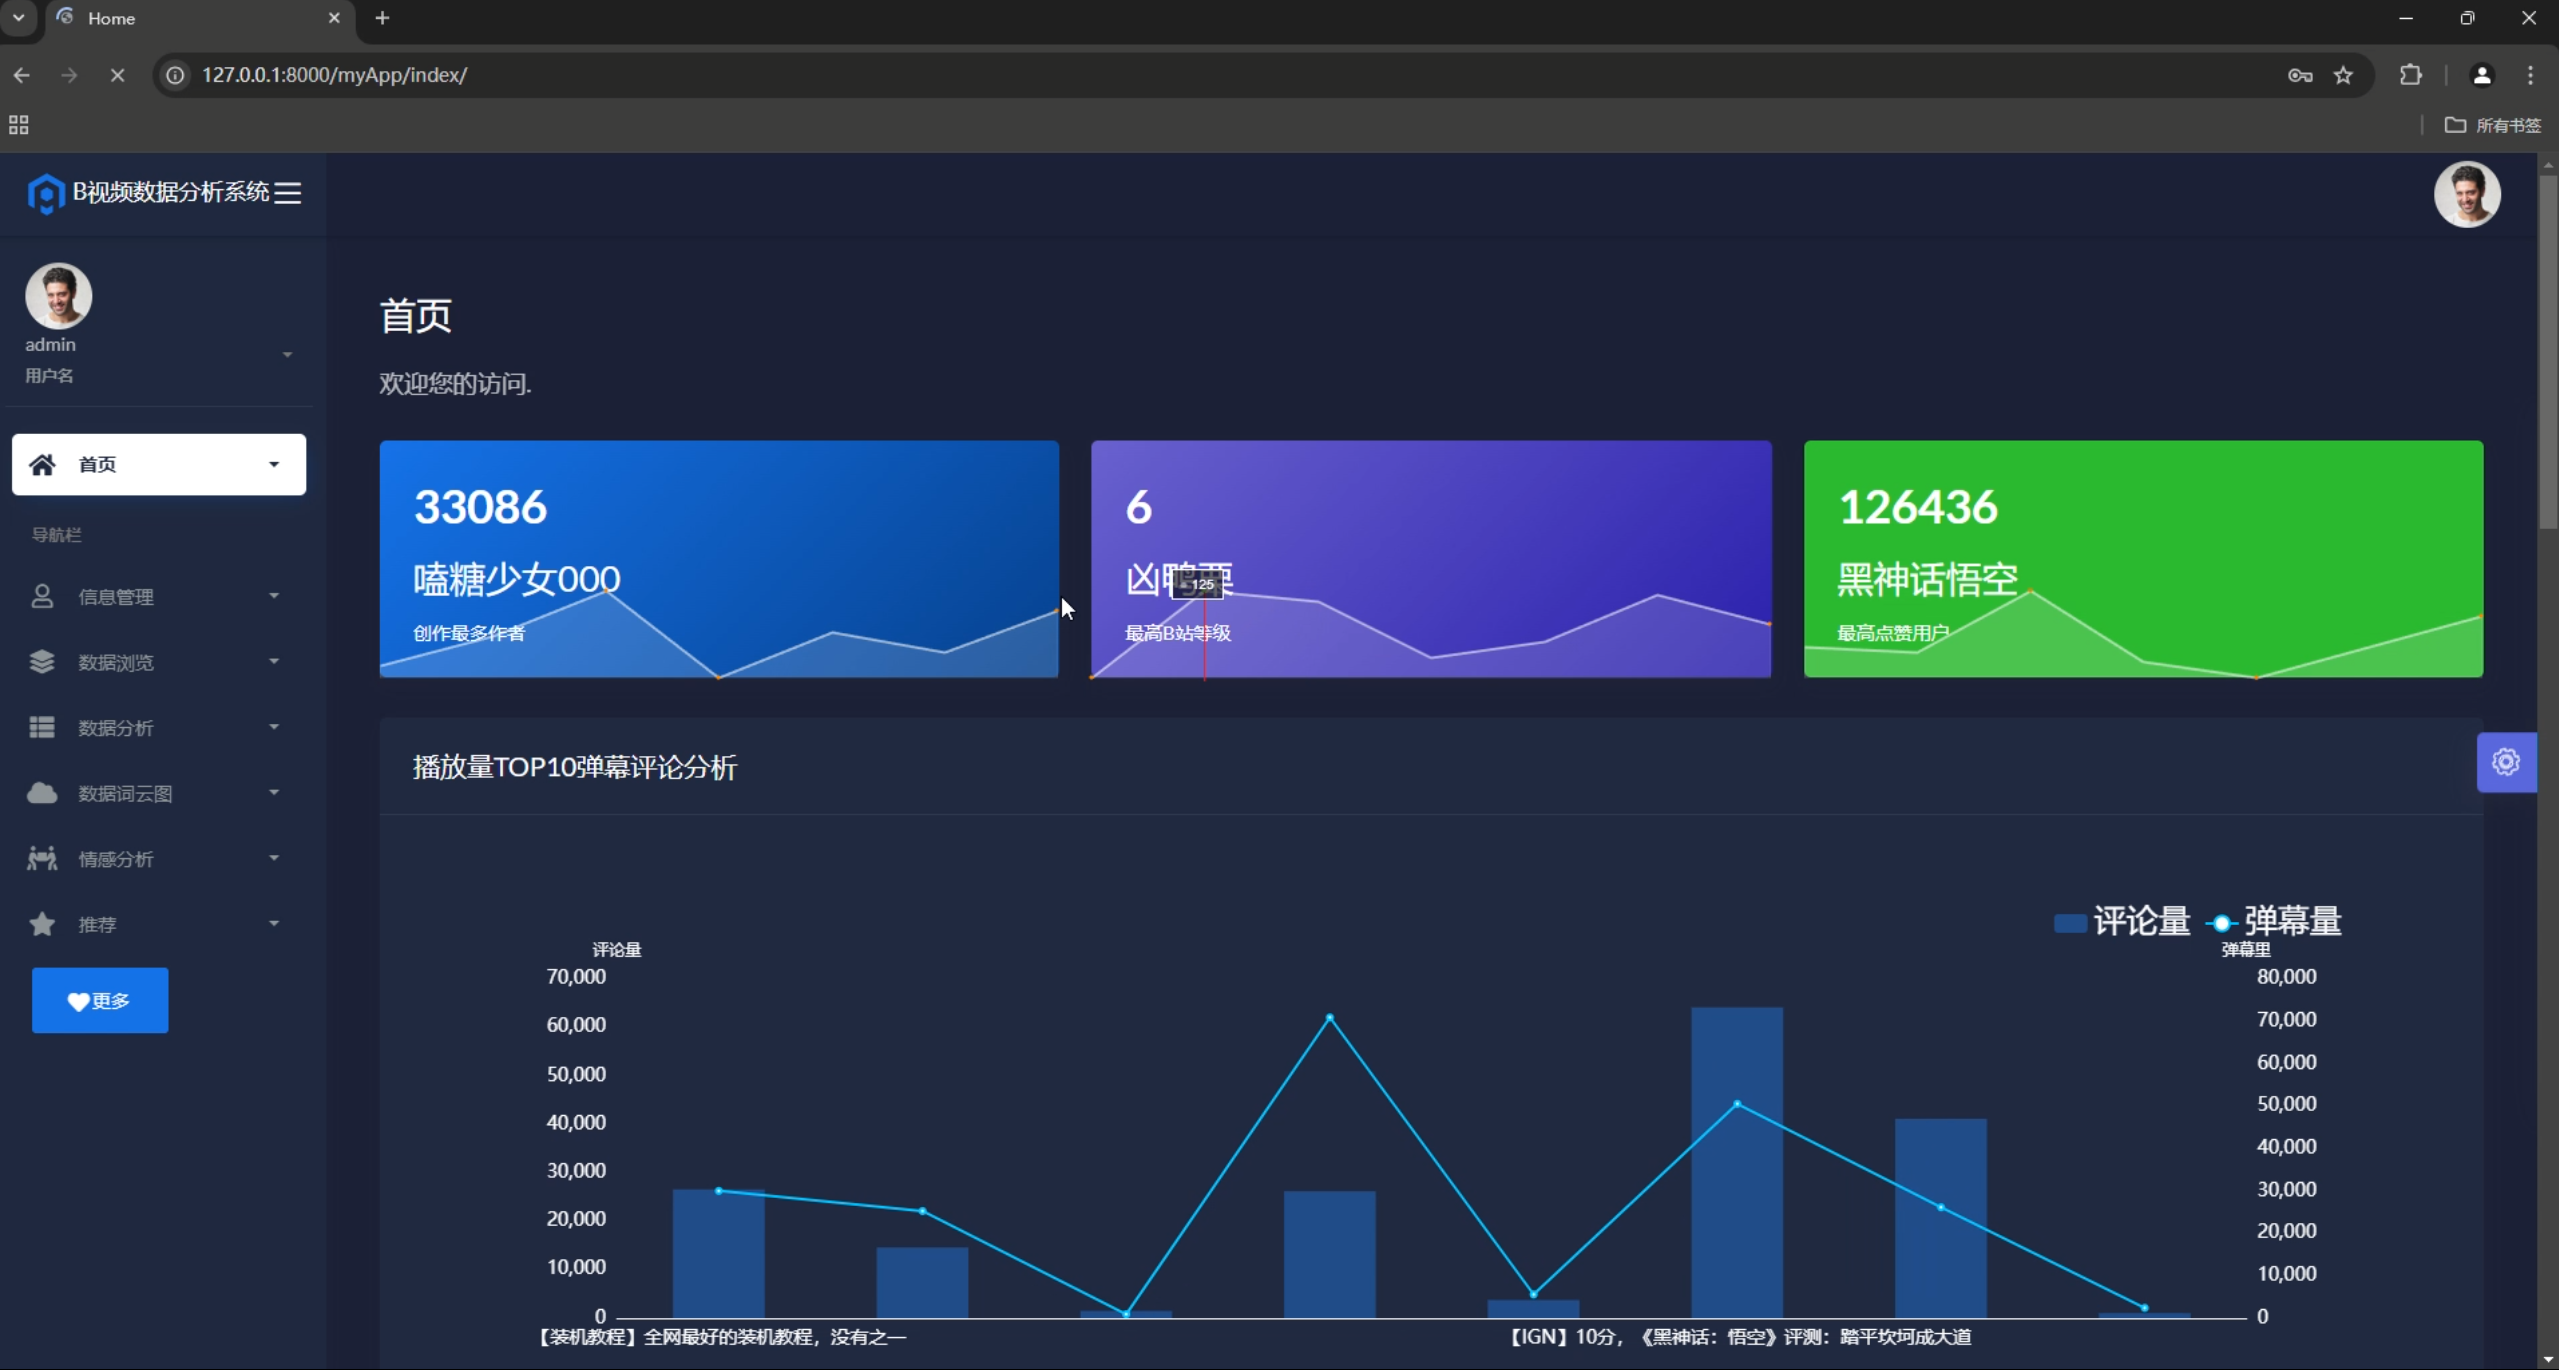Click the 信息管理 person icon
Viewport: 2559px width, 1370px height.
(42, 596)
